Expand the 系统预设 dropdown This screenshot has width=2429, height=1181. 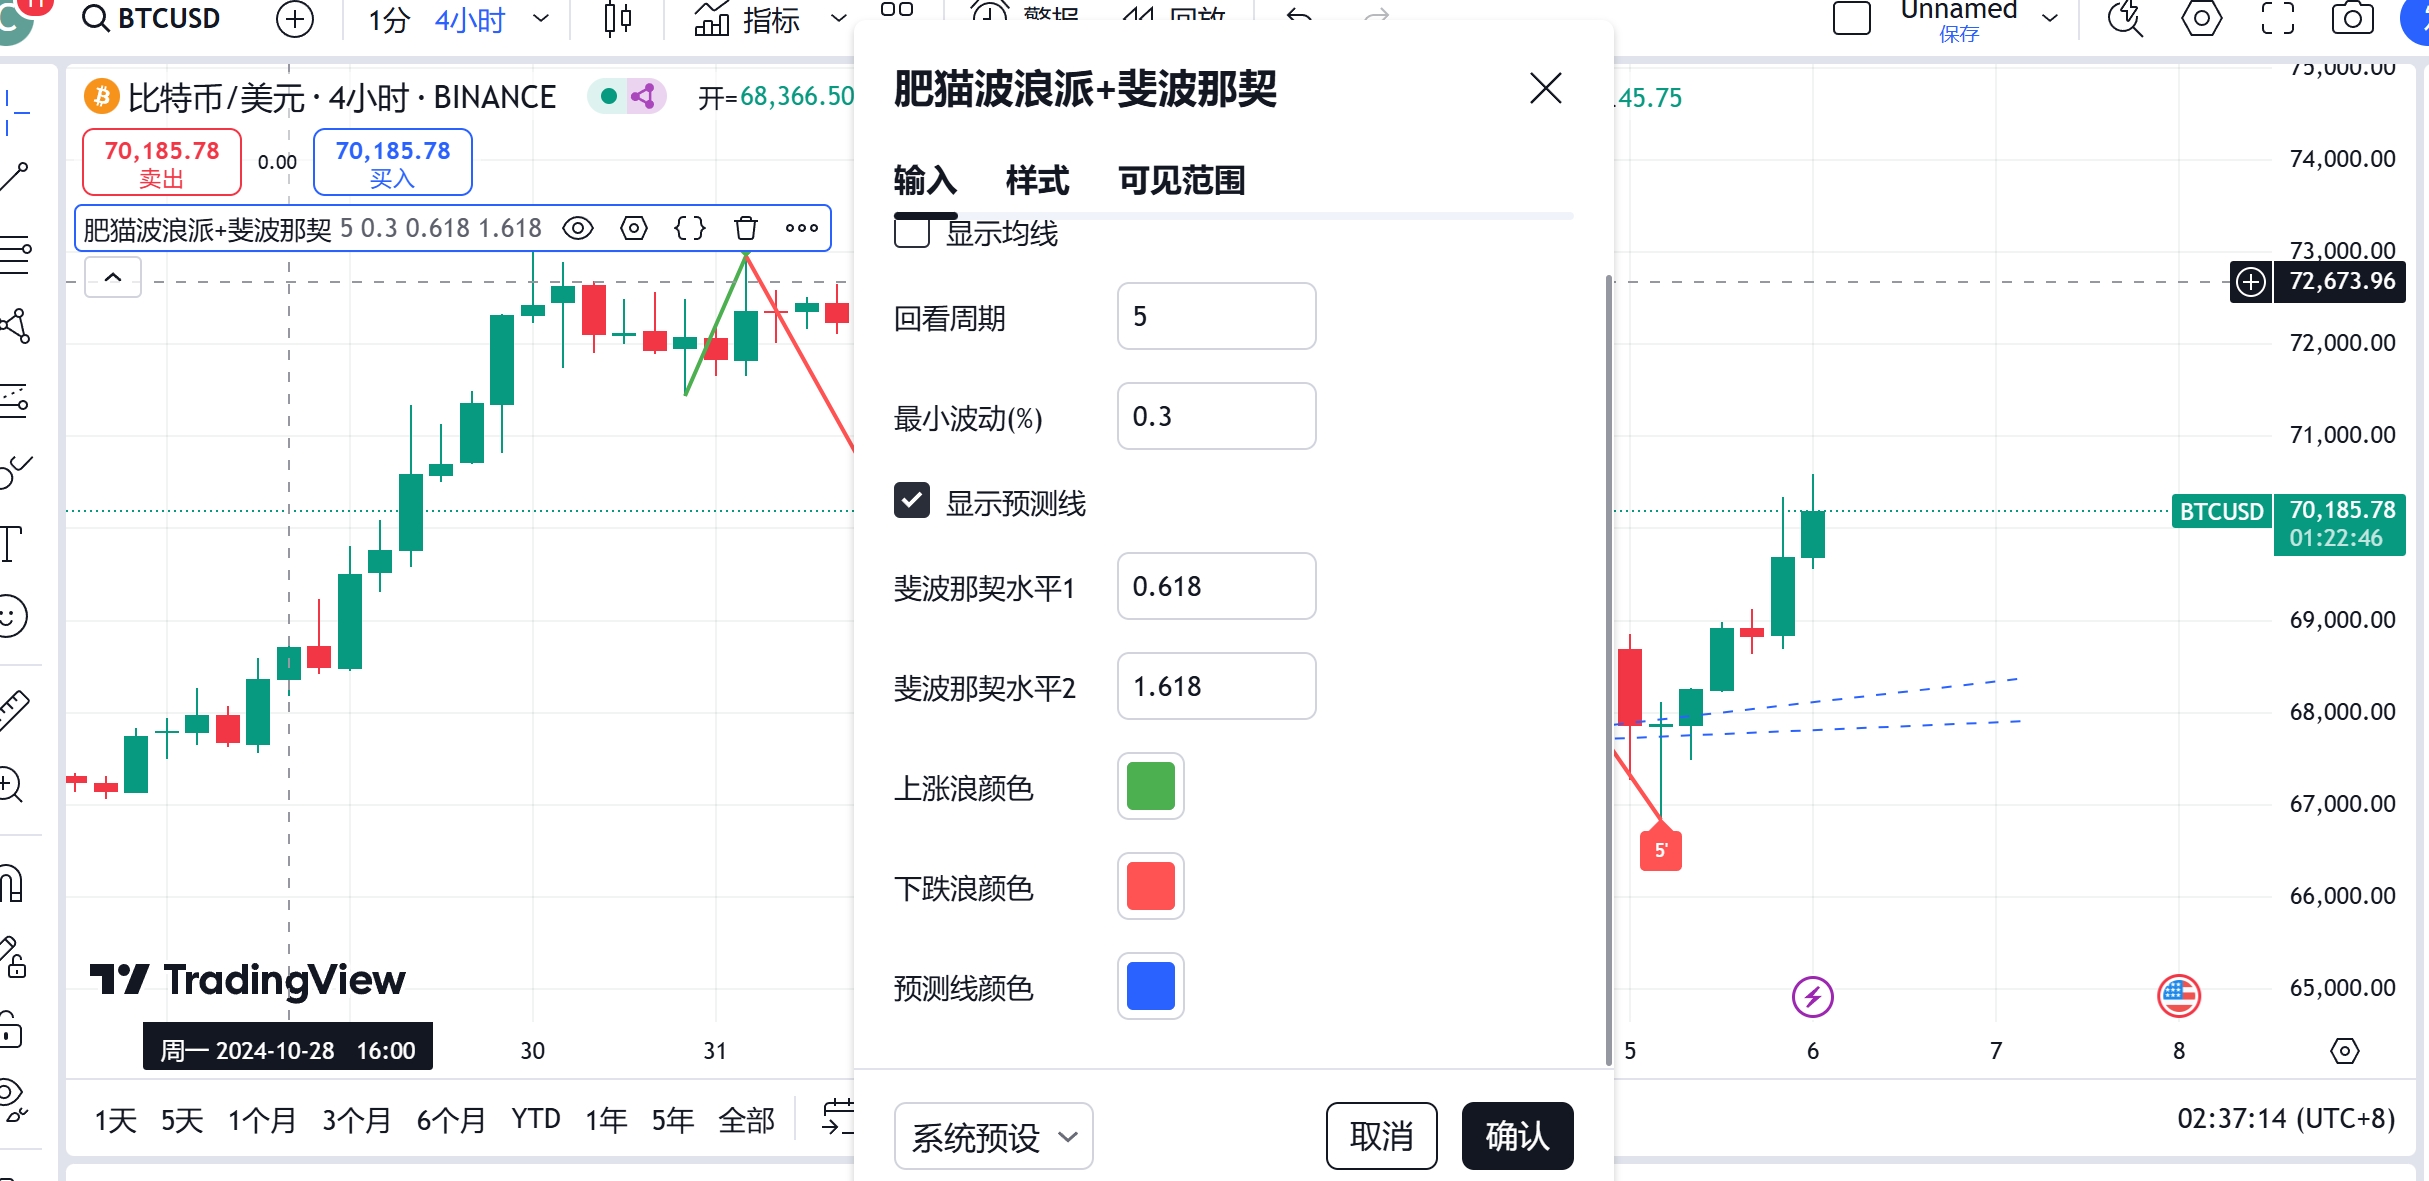point(993,1136)
